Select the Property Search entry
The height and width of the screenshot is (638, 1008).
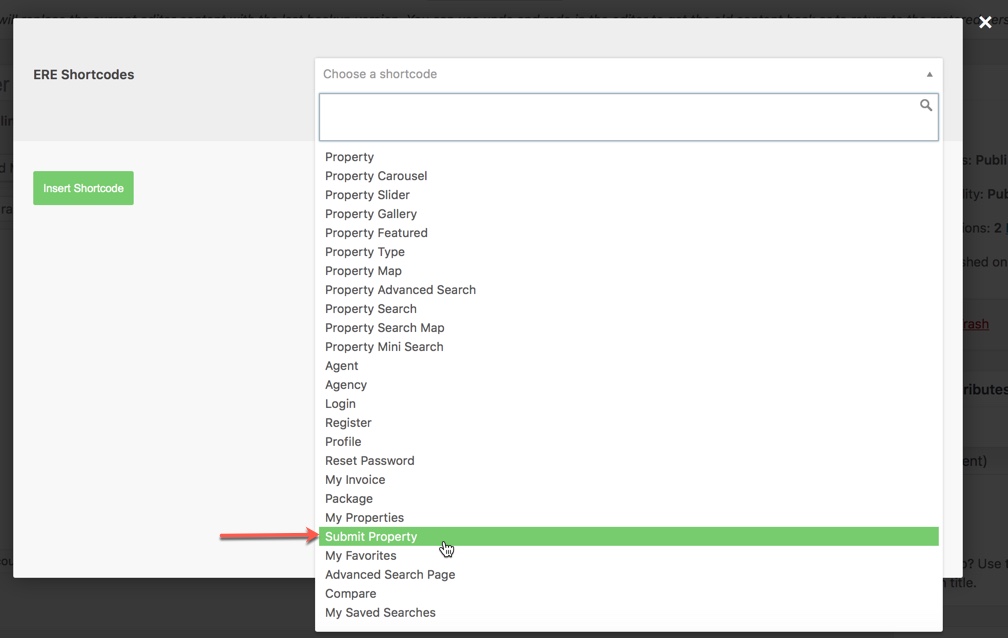[629, 309]
